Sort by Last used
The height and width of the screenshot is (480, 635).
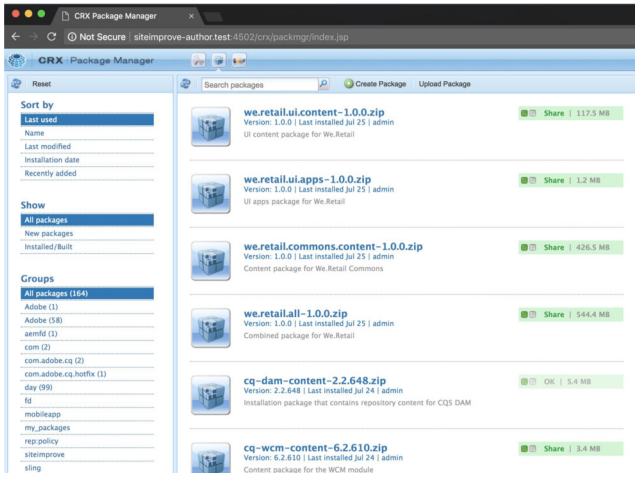[87, 119]
